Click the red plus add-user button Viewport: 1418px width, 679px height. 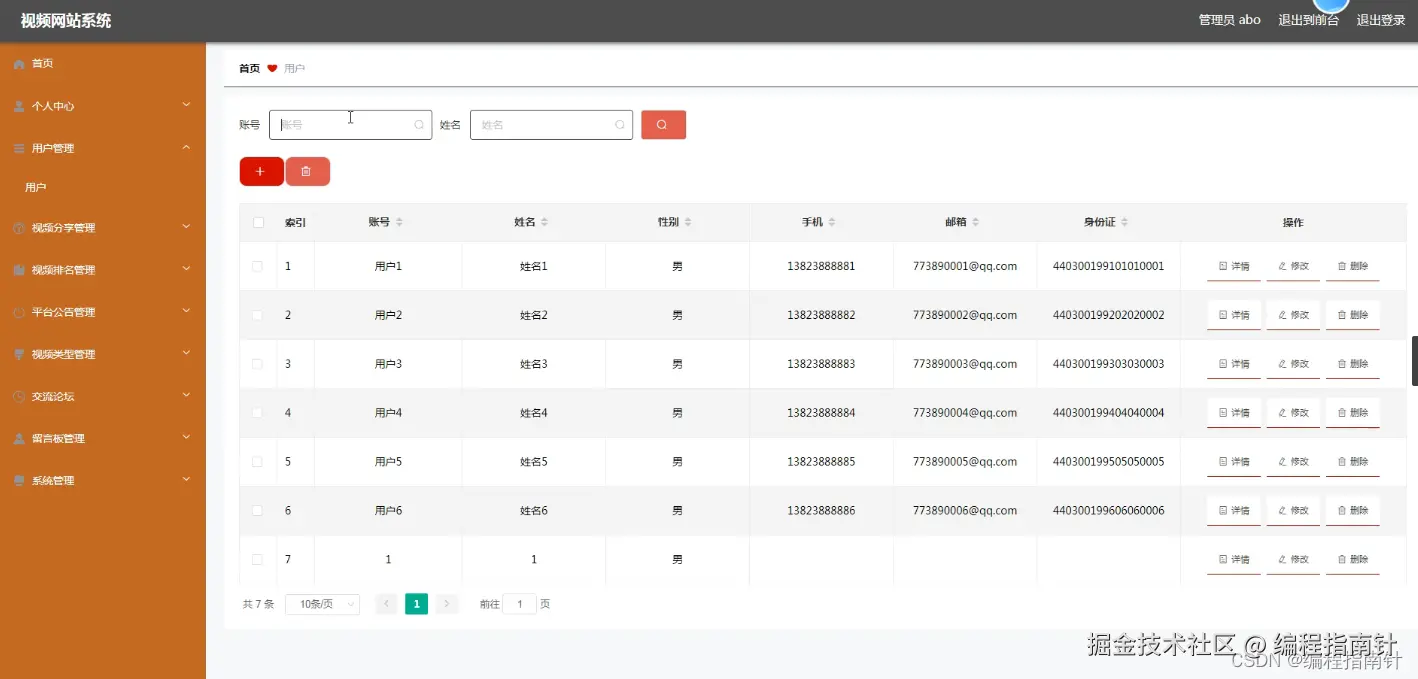(261, 172)
